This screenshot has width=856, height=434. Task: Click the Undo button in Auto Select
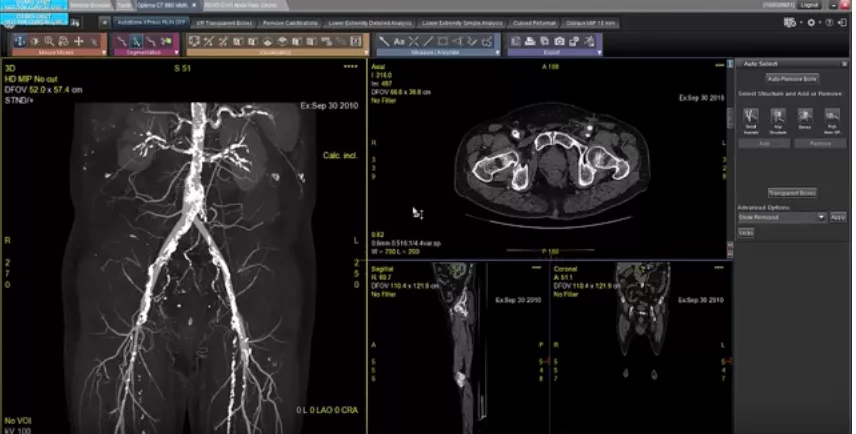tap(746, 233)
